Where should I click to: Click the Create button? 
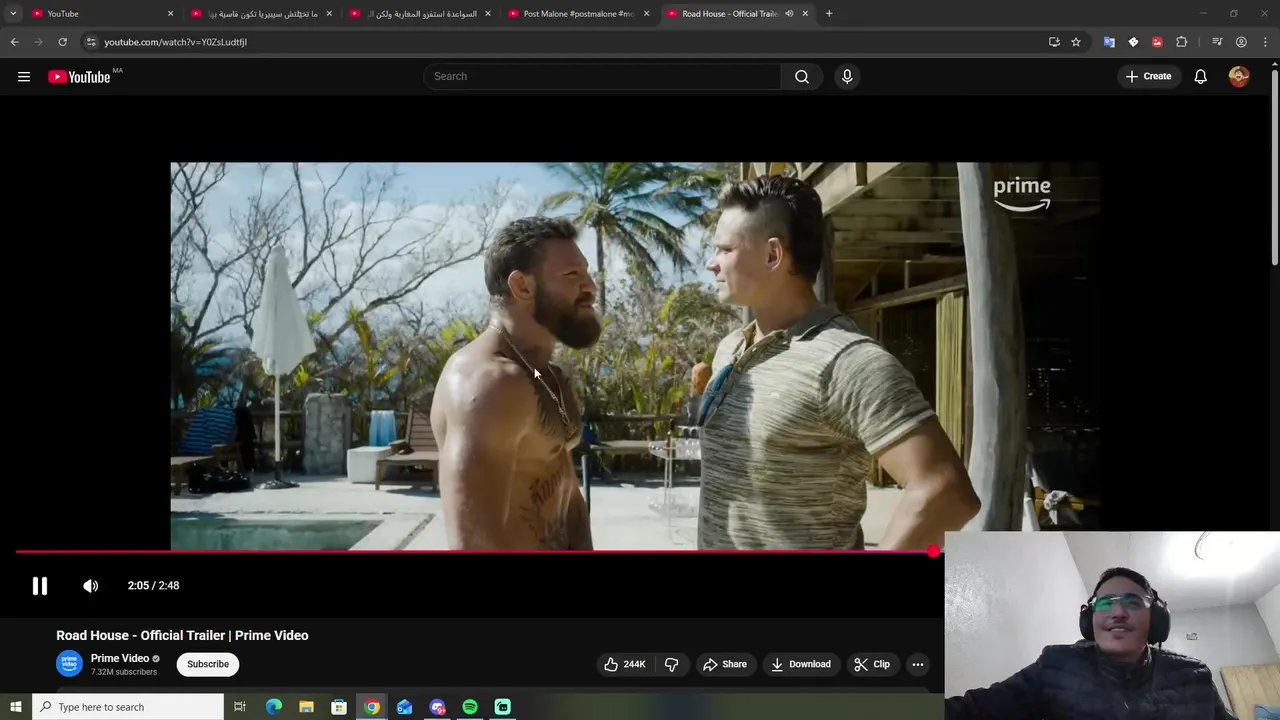(1148, 77)
